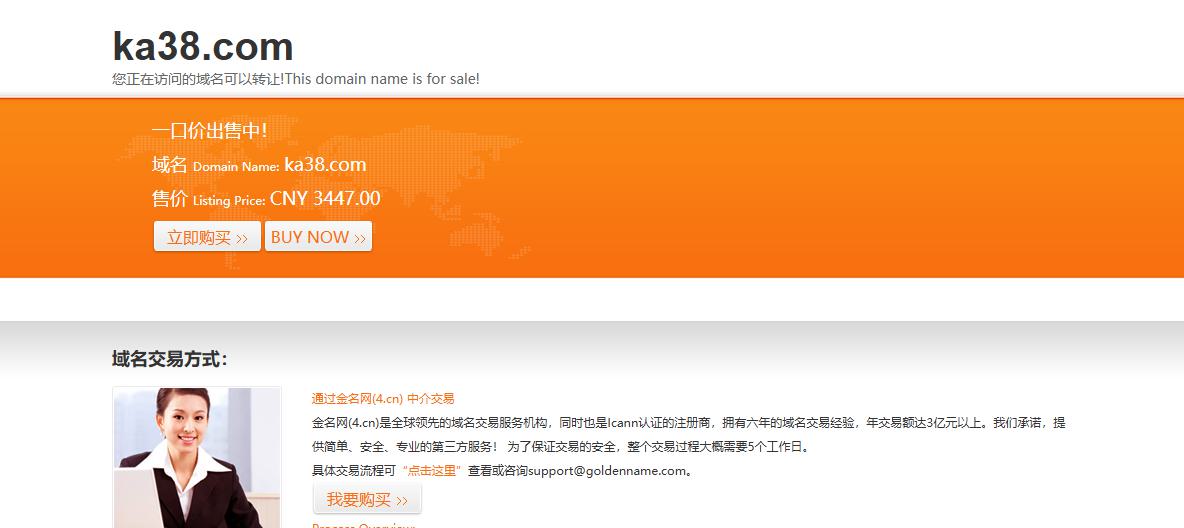Click the 'This domain name is for sale!' tagline

382,79
